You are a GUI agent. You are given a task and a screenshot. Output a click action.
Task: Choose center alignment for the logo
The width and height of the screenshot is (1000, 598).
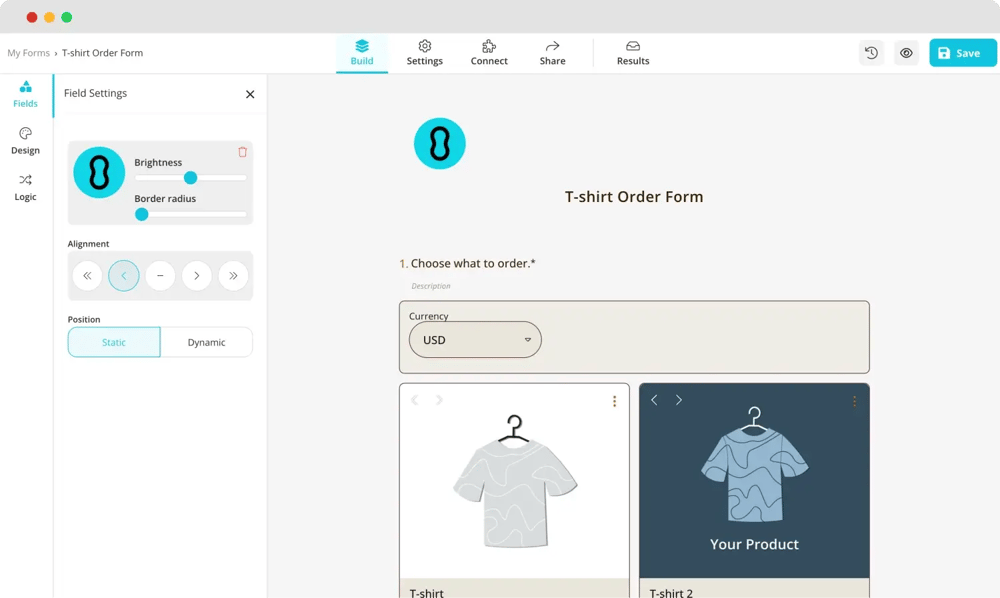tap(160, 275)
